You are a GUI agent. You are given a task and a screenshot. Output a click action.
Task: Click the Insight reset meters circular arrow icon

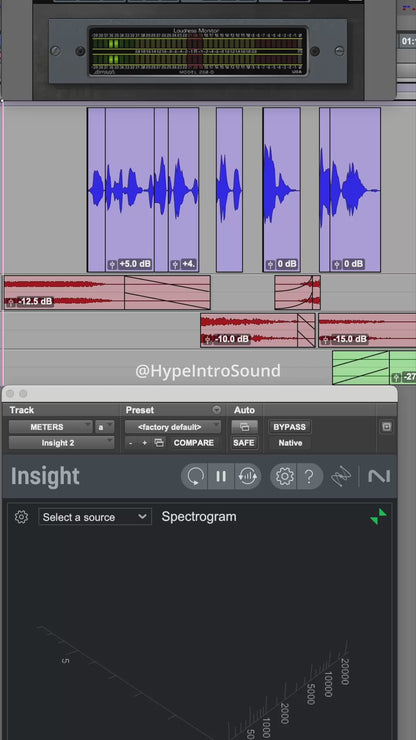click(x=195, y=476)
